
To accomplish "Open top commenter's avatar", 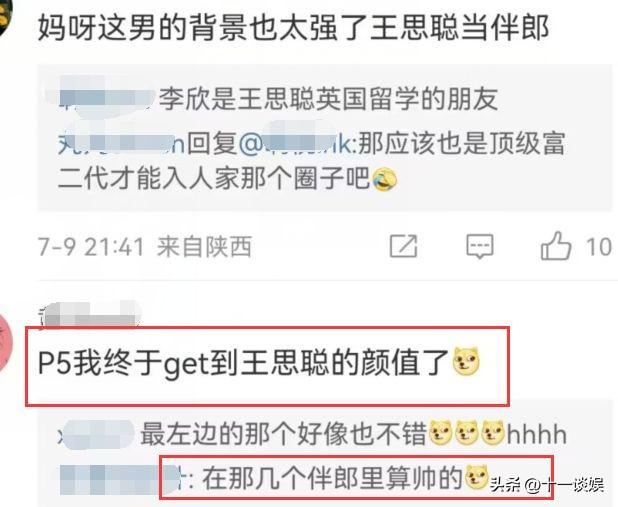I will coord(6,17).
